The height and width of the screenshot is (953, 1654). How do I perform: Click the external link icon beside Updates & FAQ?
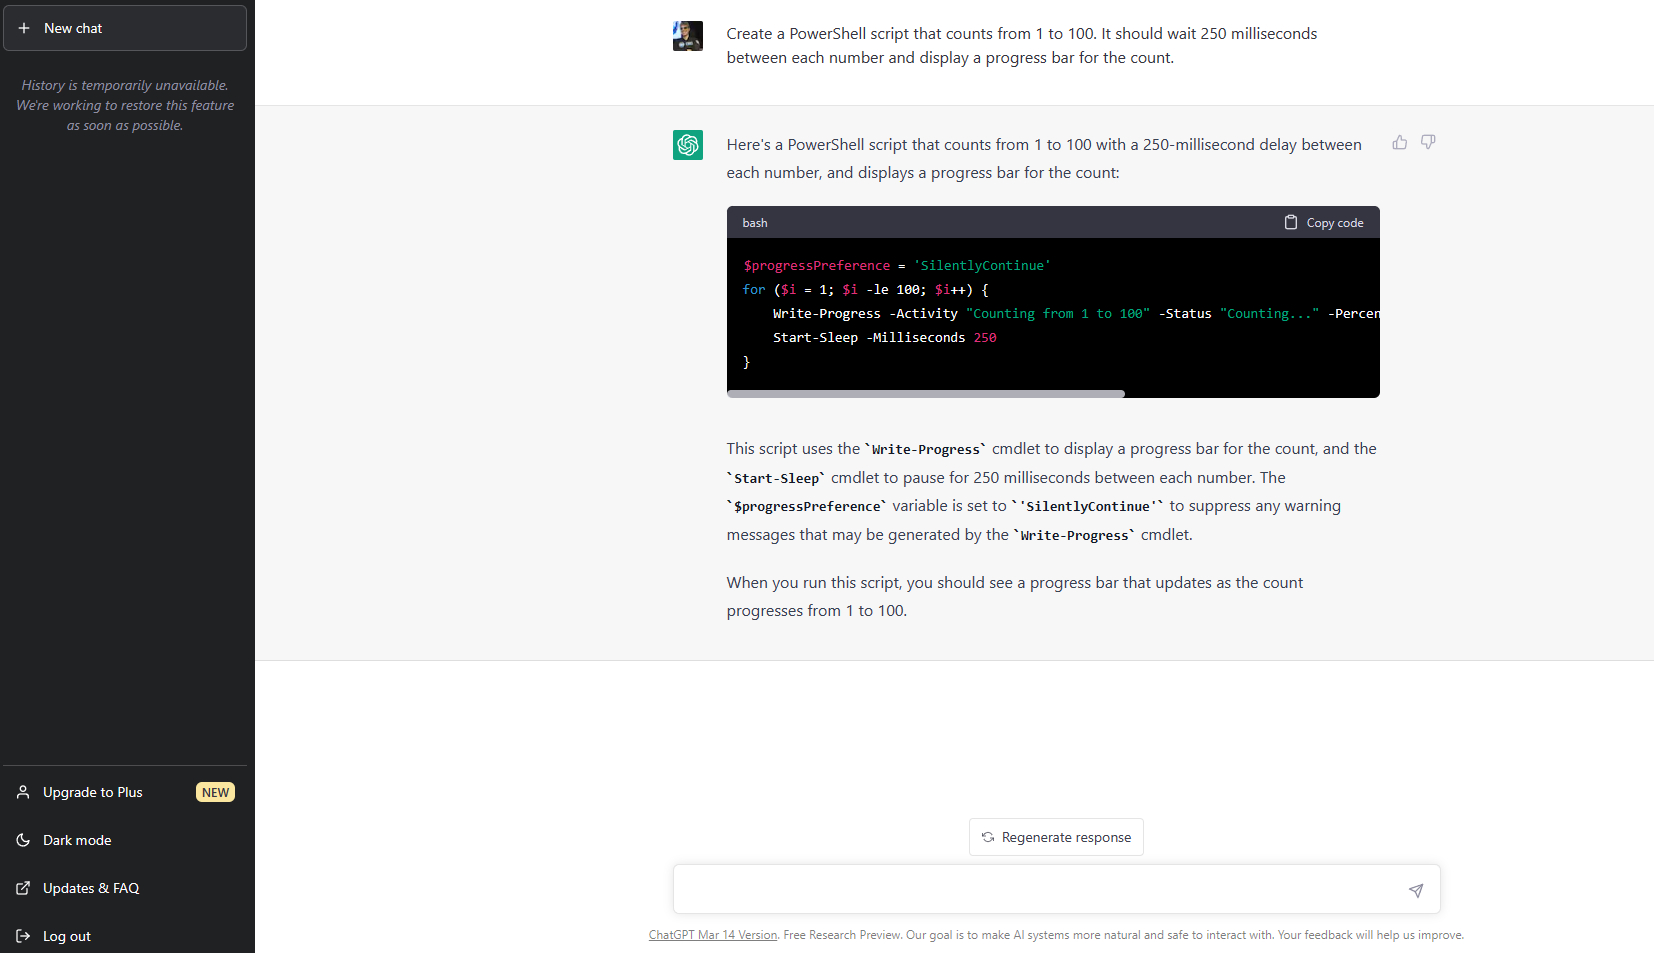pyautogui.click(x=23, y=888)
